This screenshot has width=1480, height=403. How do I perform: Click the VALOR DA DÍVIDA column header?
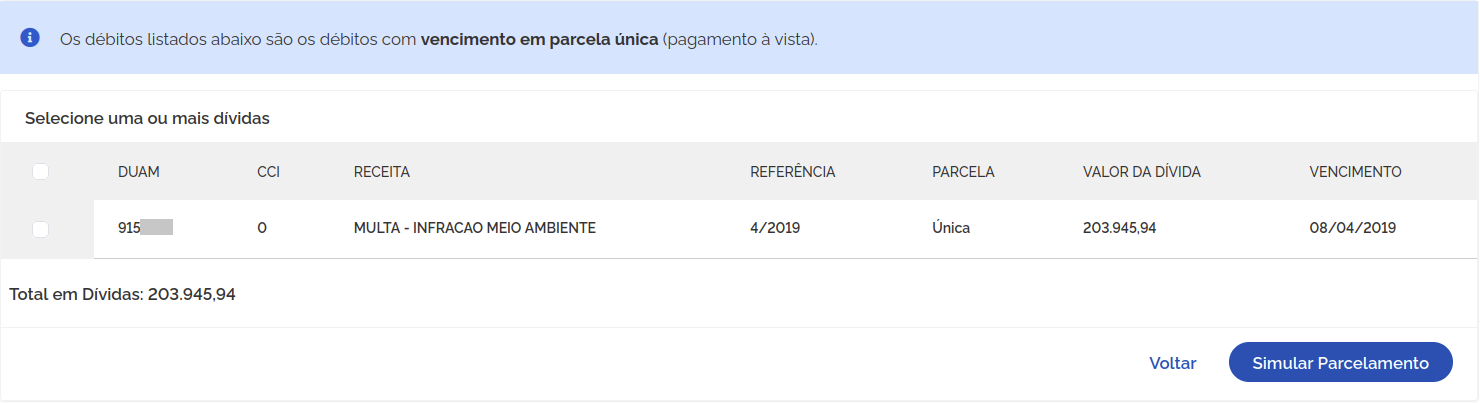(x=1142, y=172)
